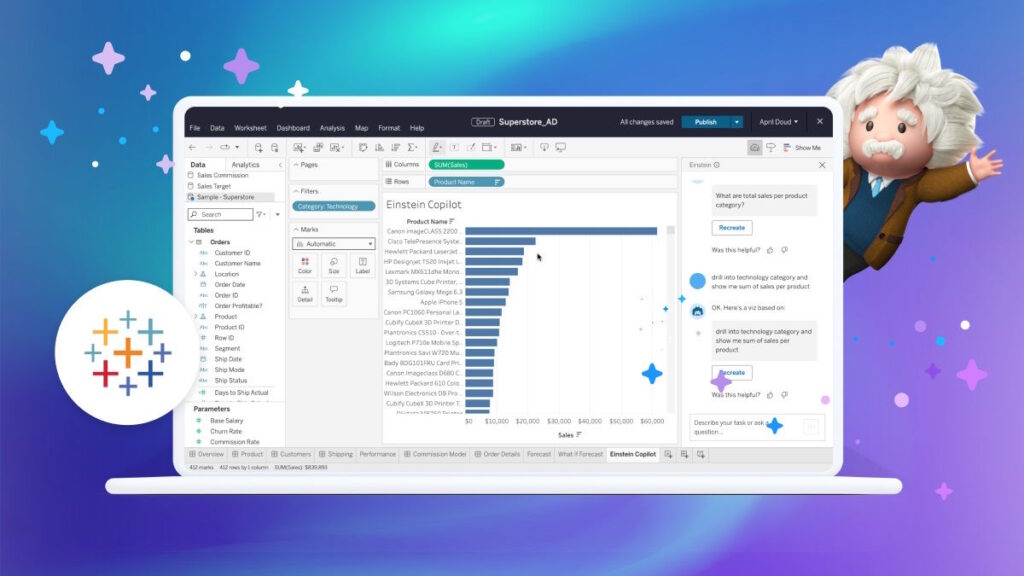Thumbs down the second Einstein response
Image resolution: width=1024 pixels, height=576 pixels.
pyautogui.click(x=784, y=395)
